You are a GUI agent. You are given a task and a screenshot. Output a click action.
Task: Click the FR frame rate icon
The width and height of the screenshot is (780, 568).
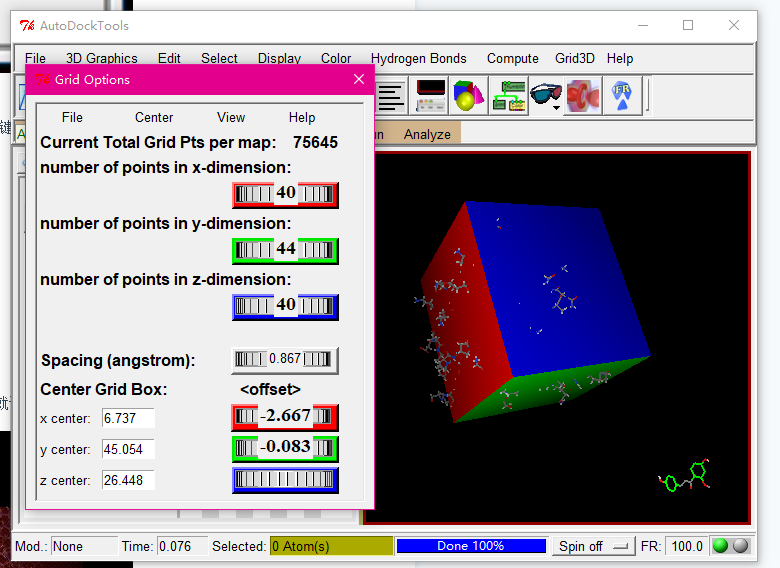click(x=622, y=96)
